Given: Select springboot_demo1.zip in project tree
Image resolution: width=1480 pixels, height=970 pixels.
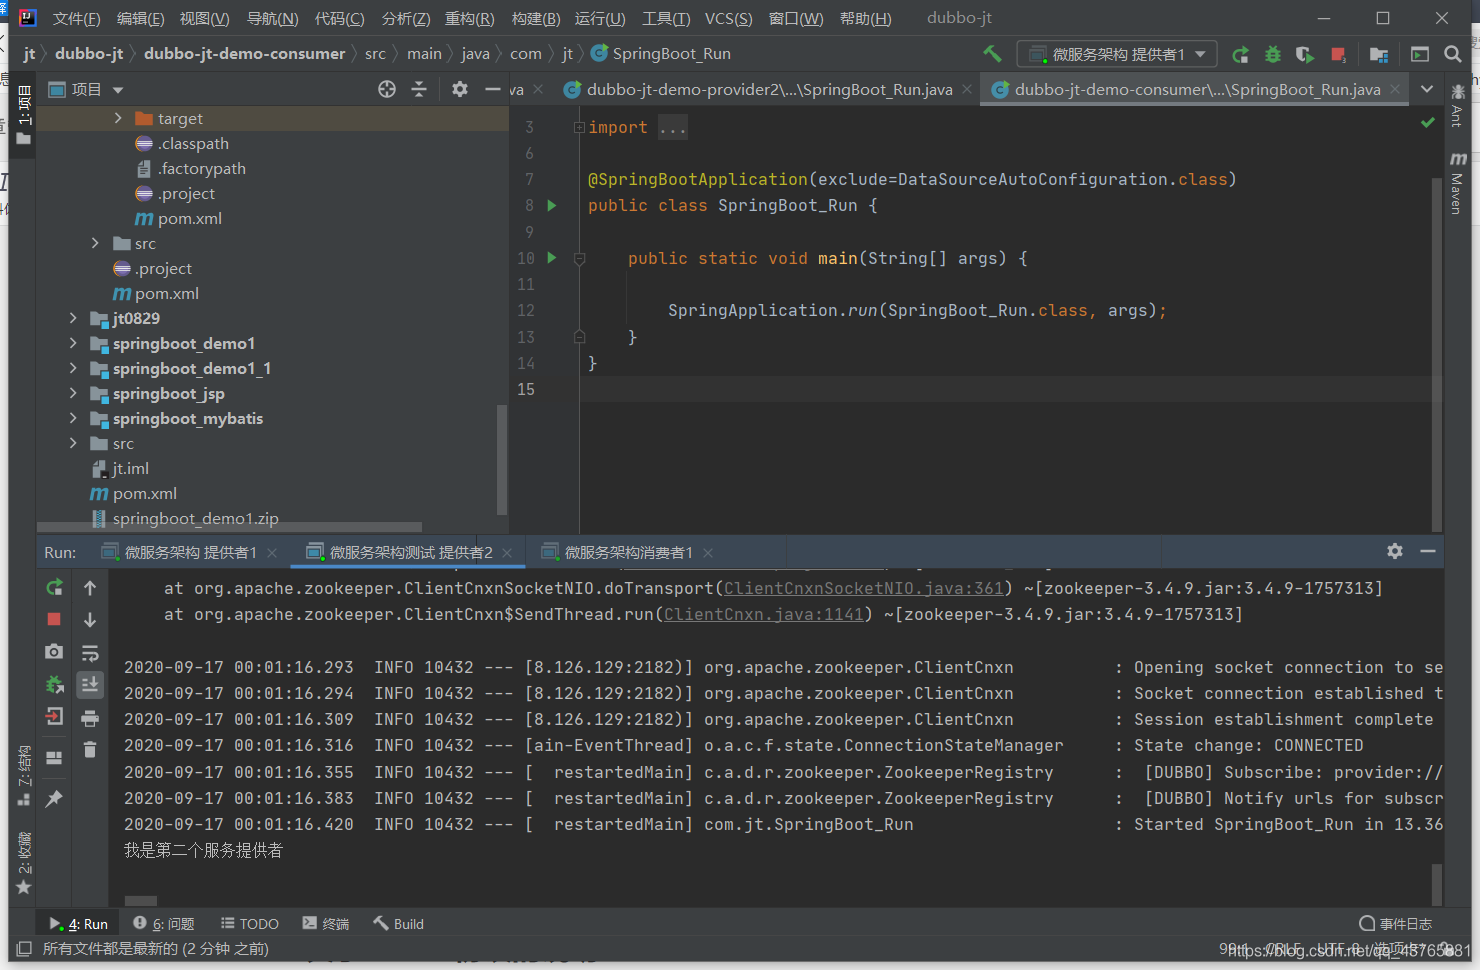Looking at the screenshot, I should (195, 518).
